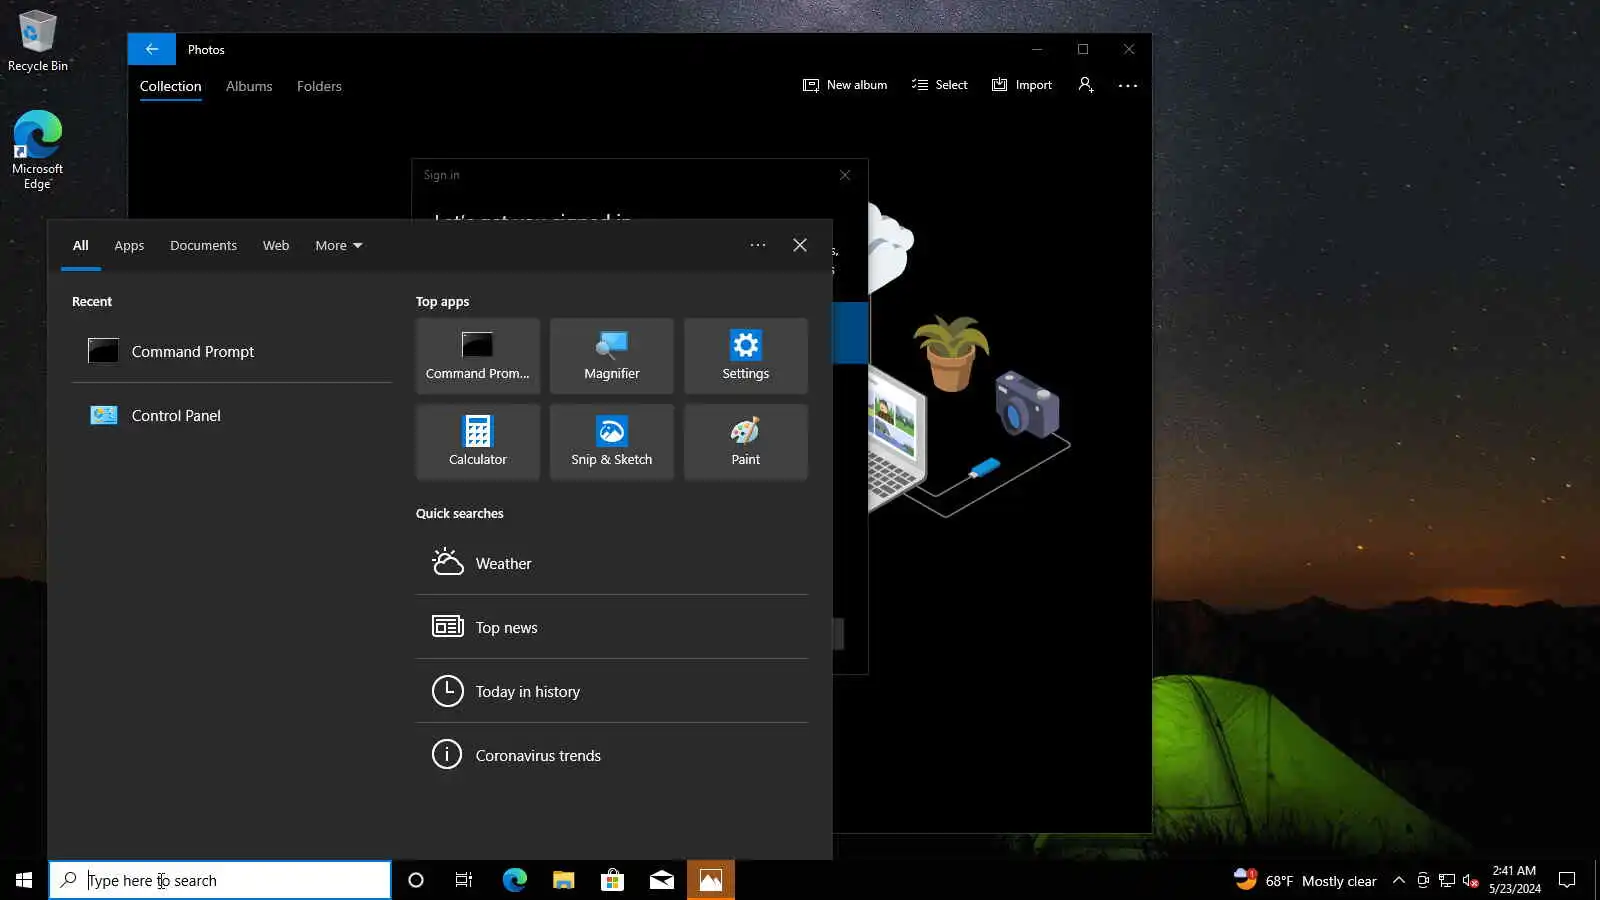Open the Collection tab in Photos

pyautogui.click(x=171, y=86)
